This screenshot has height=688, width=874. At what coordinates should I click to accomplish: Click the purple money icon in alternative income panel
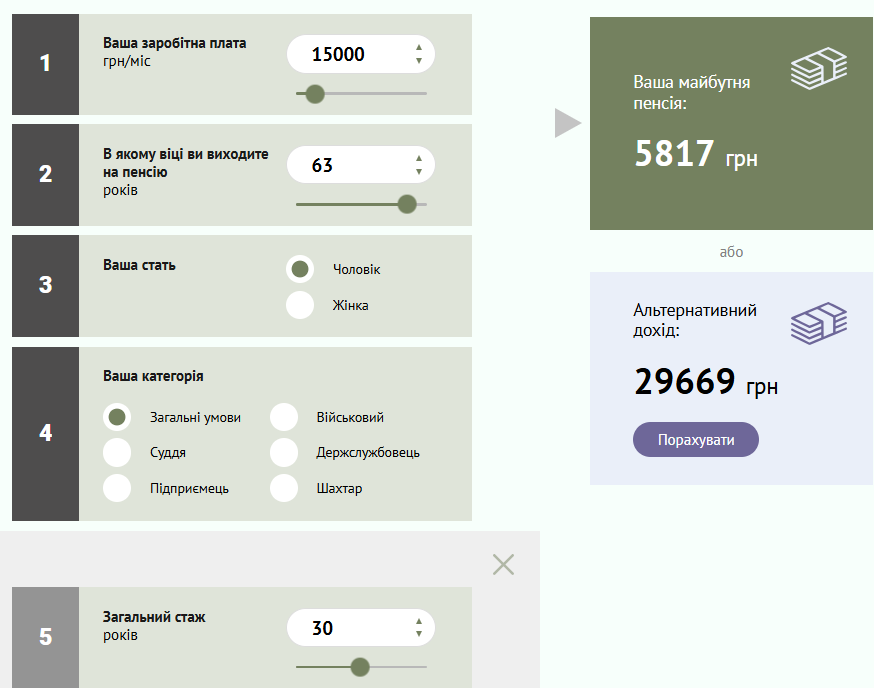(819, 323)
